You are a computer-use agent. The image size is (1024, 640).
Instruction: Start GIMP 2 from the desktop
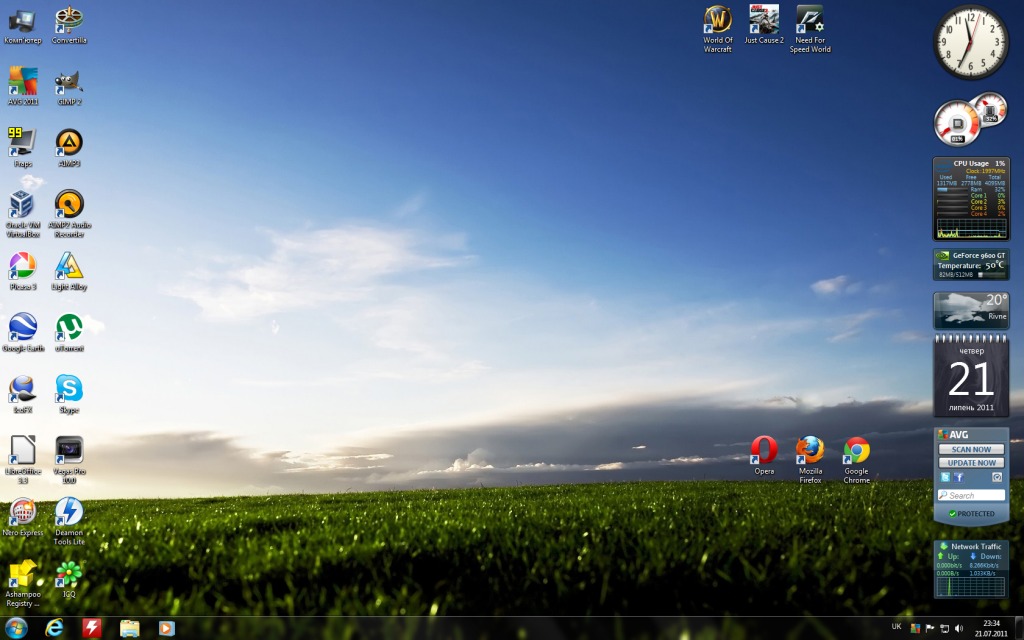[x=69, y=87]
